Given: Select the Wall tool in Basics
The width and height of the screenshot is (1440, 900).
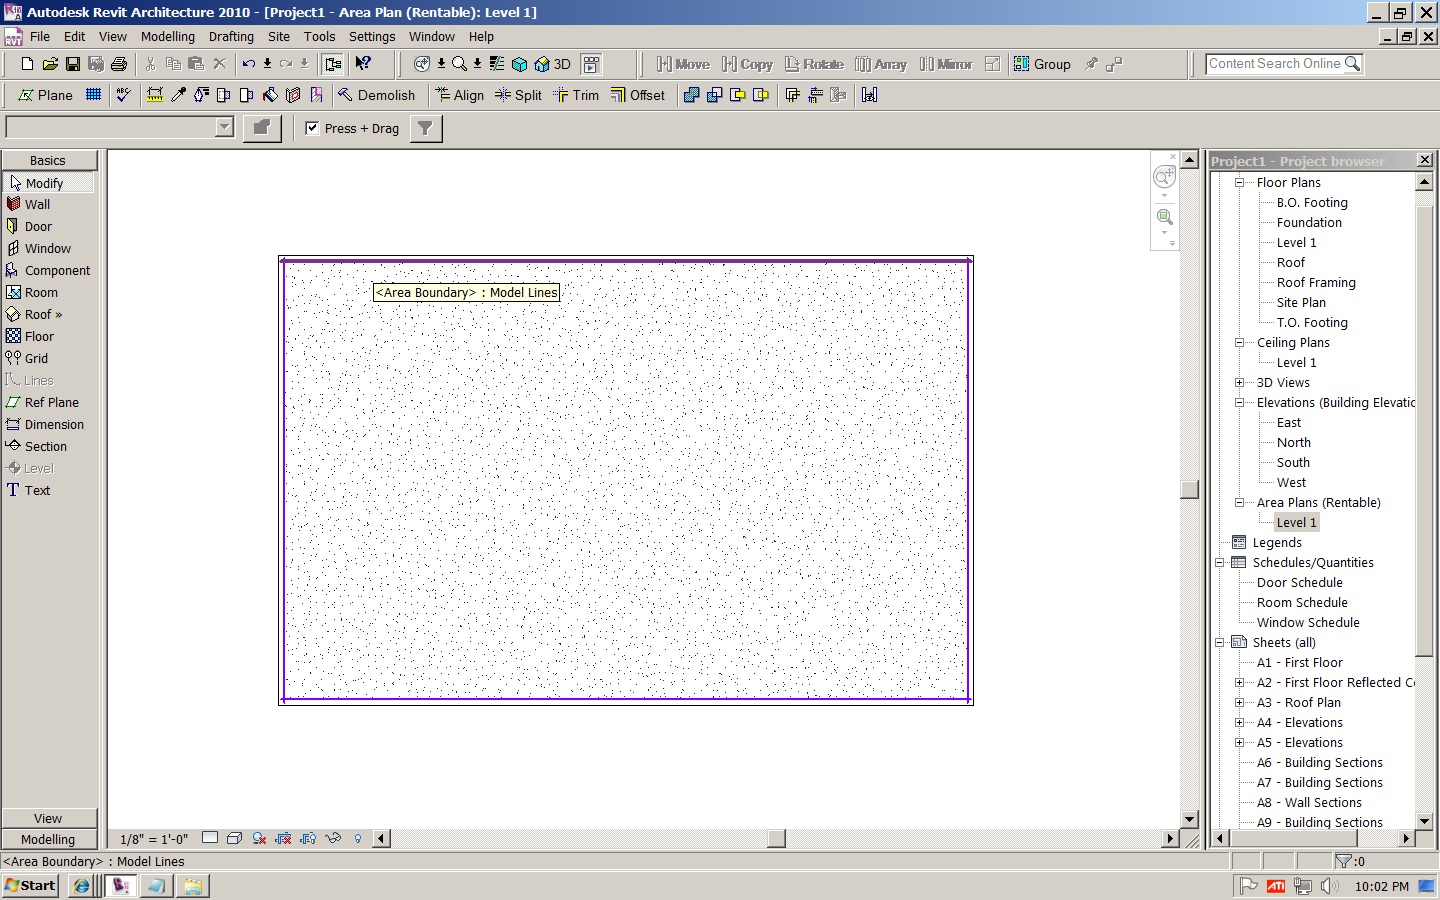Looking at the screenshot, I should pos(37,204).
